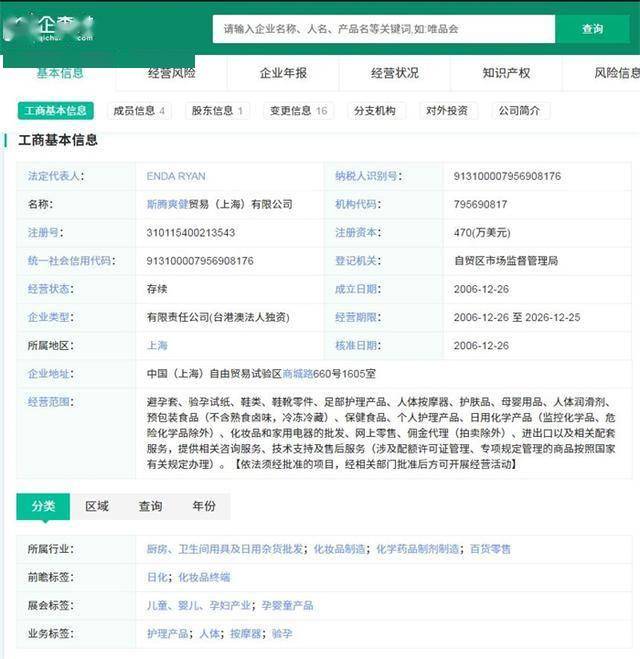The height and width of the screenshot is (659, 640).
Task: Select the 年份 tab
Action: coord(203,507)
